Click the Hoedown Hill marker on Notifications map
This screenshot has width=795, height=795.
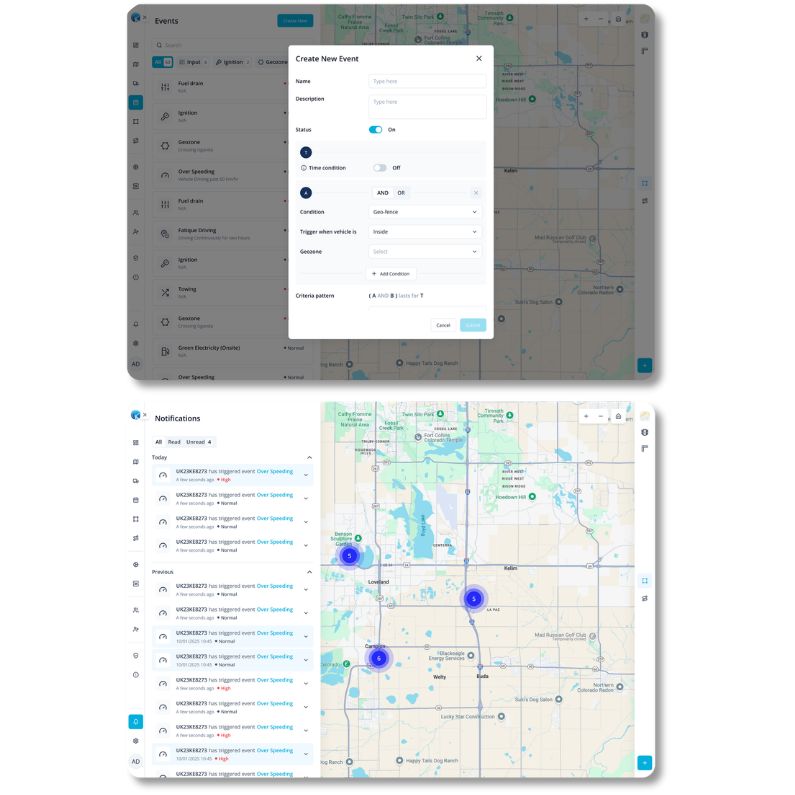(x=532, y=496)
